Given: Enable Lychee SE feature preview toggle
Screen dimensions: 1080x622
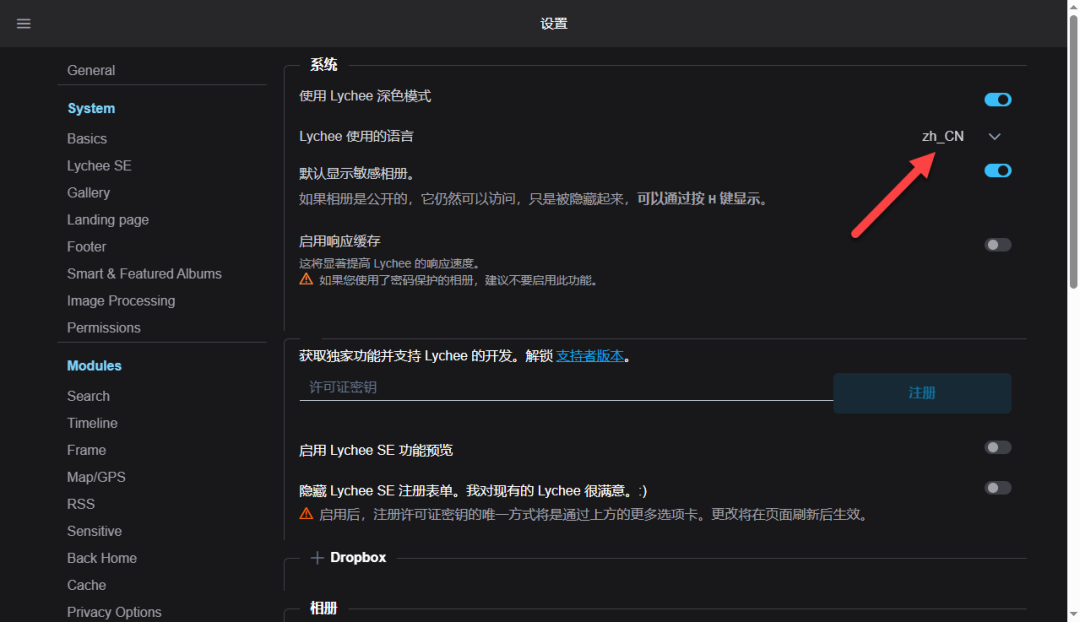Looking at the screenshot, I should coord(997,448).
